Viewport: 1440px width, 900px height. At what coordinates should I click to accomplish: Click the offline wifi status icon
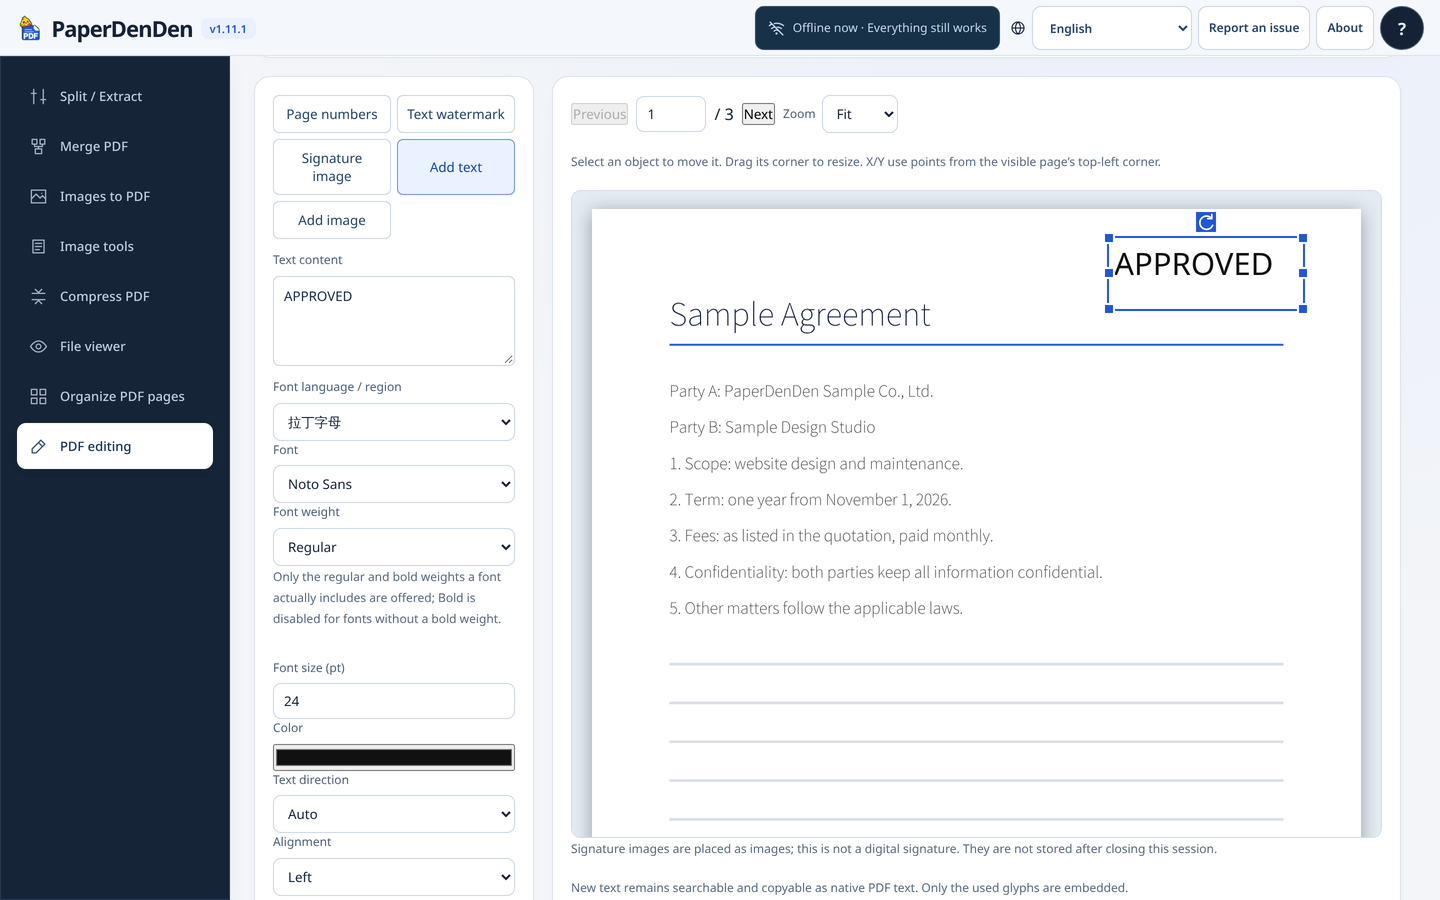776,28
